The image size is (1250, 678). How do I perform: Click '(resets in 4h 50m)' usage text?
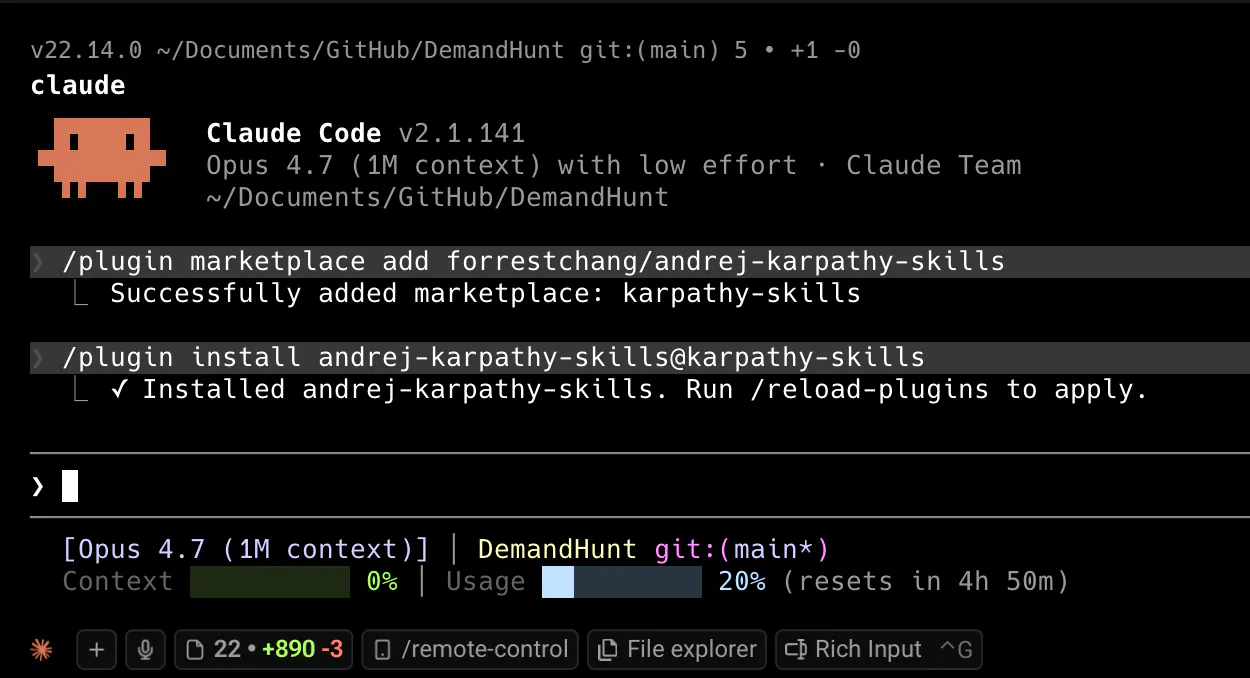(x=926, y=581)
